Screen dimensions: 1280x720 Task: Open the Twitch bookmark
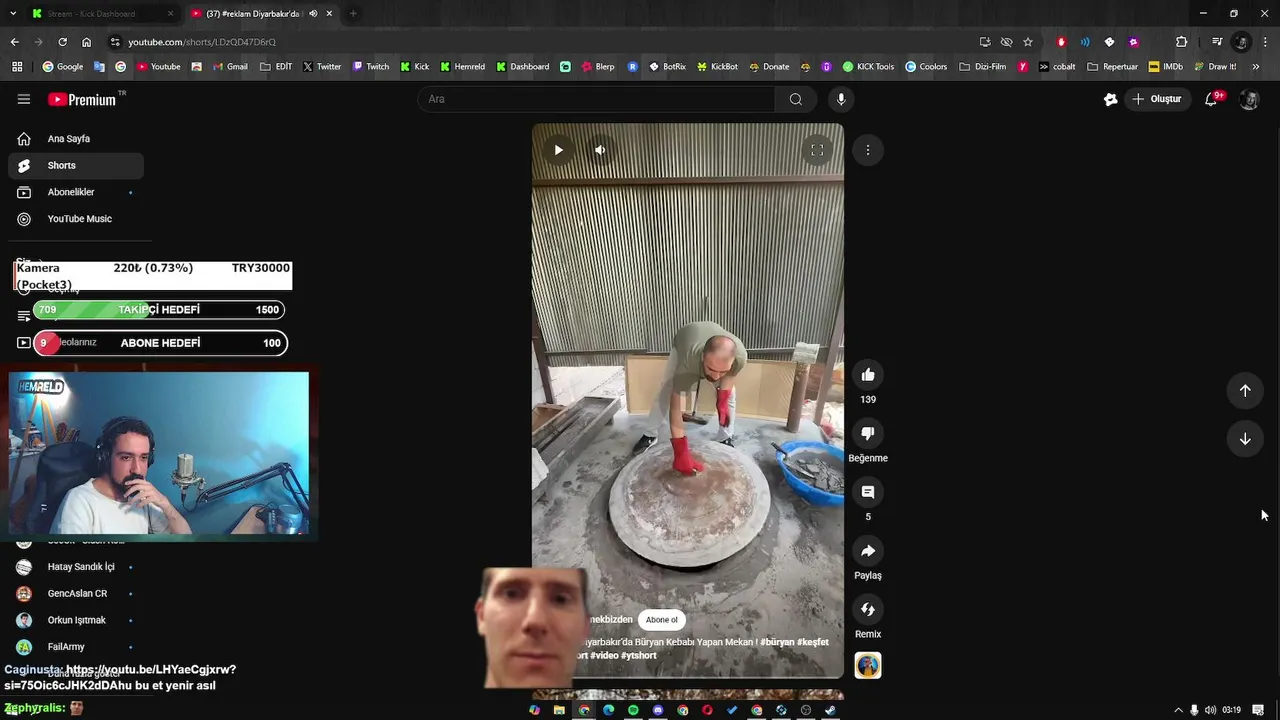(371, 67)
